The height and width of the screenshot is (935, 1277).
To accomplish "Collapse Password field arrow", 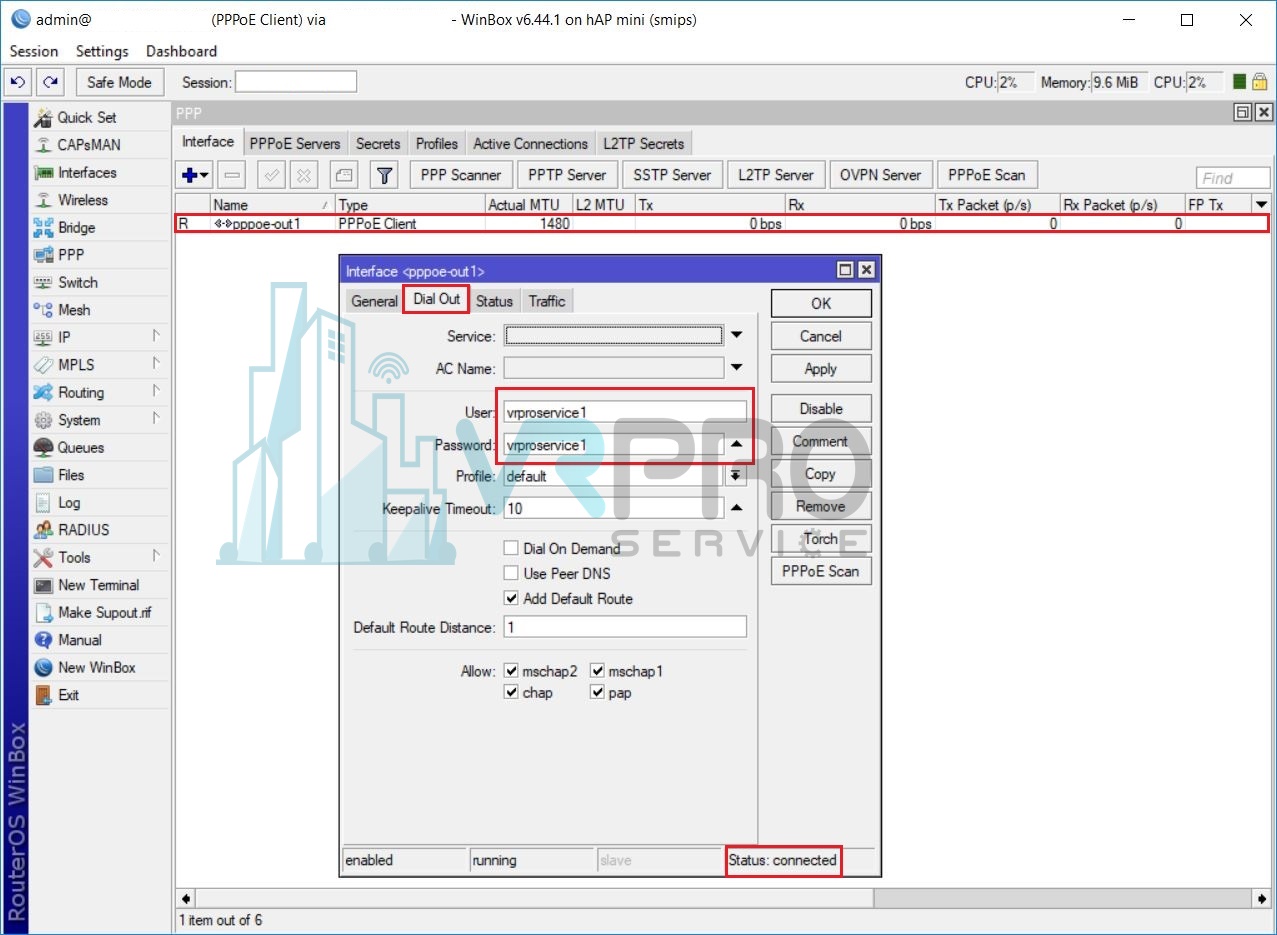I will [737, 444].
